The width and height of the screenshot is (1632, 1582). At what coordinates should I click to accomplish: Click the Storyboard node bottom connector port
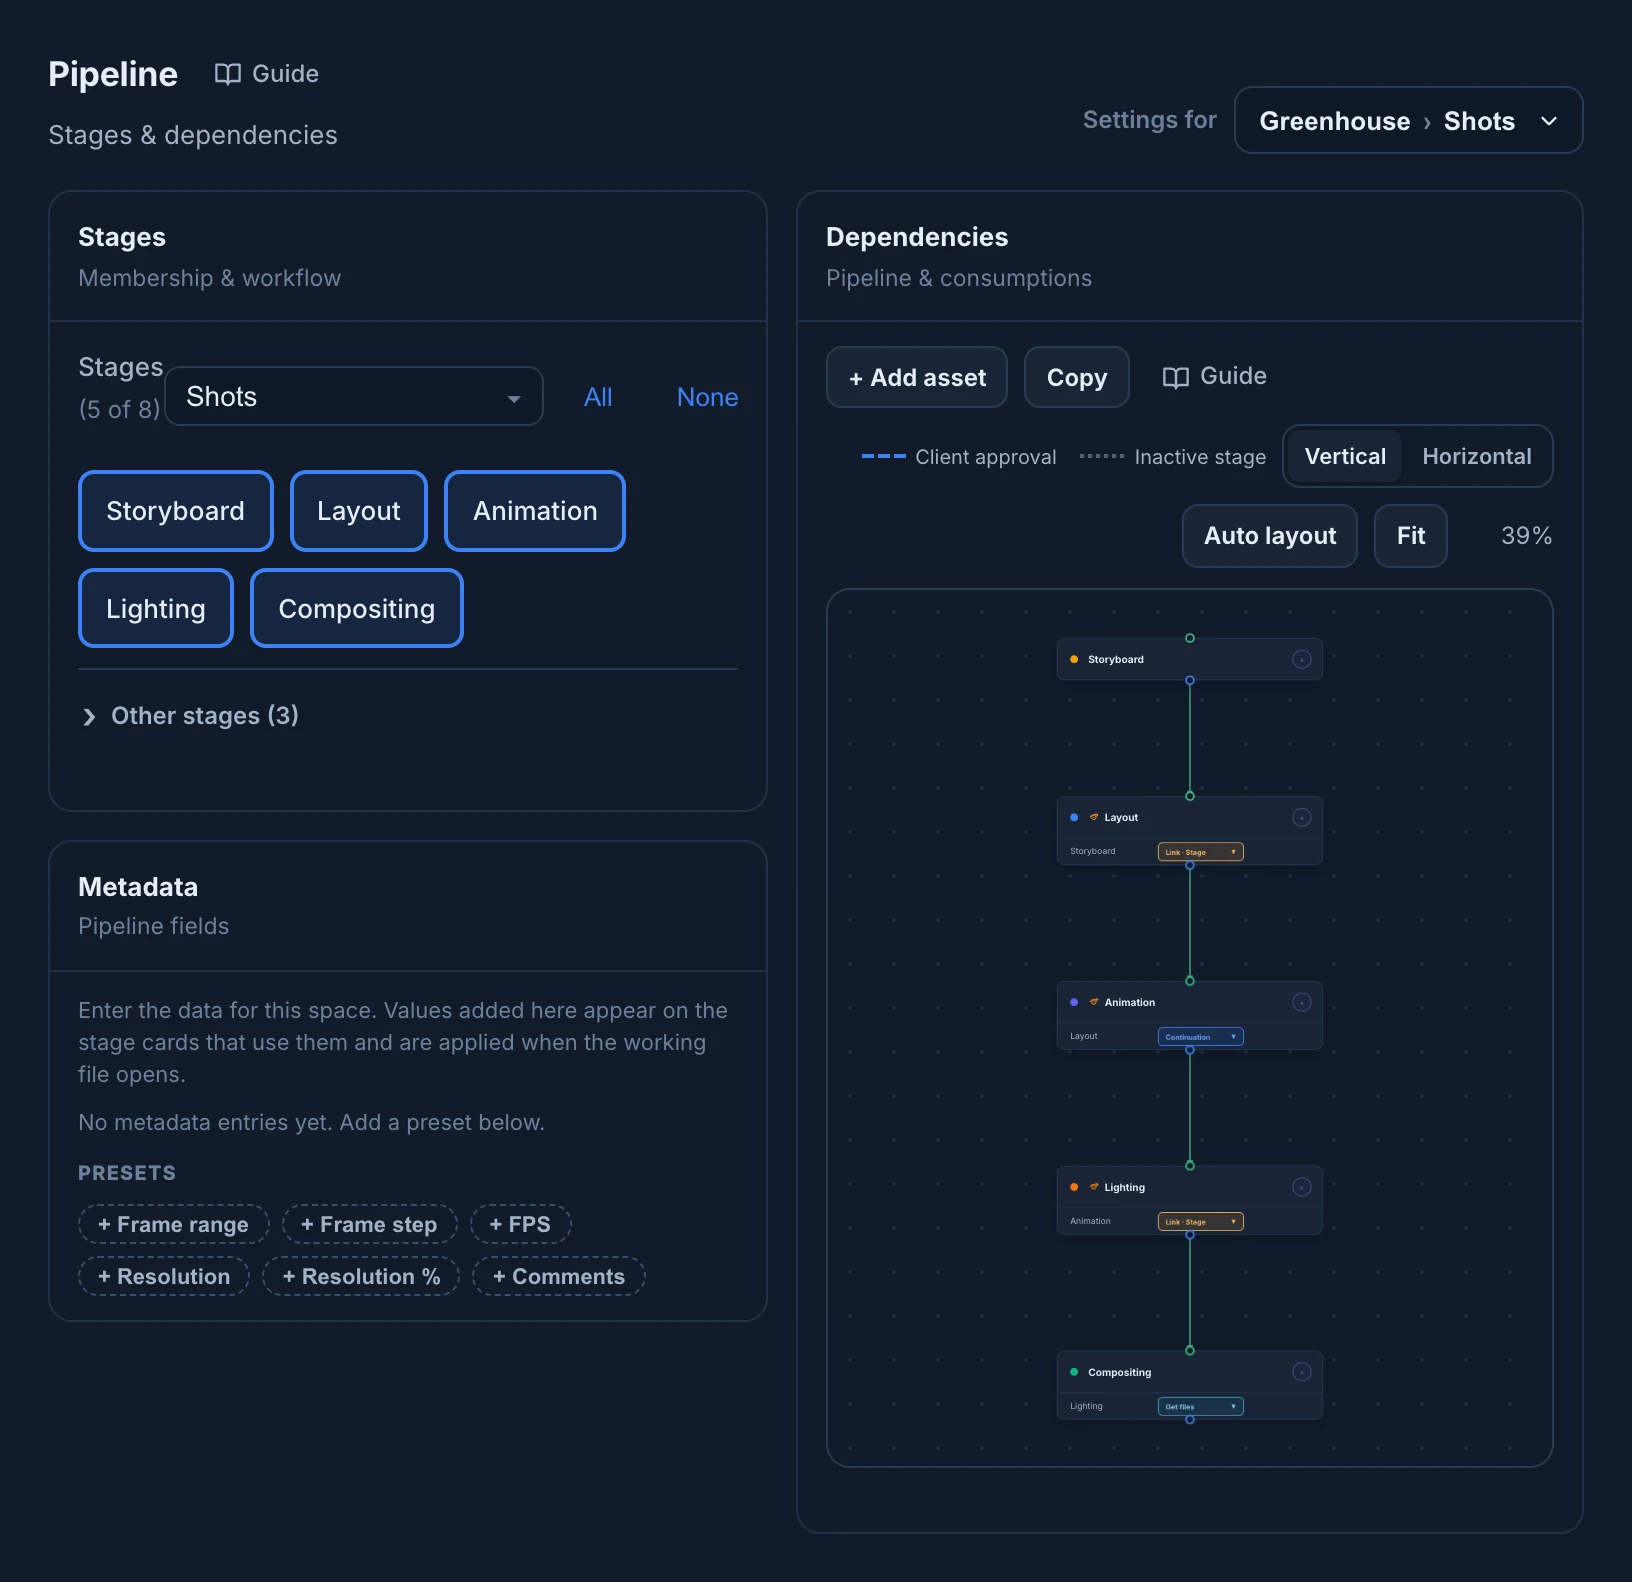pyautogui.click(x=1190, y=680)
